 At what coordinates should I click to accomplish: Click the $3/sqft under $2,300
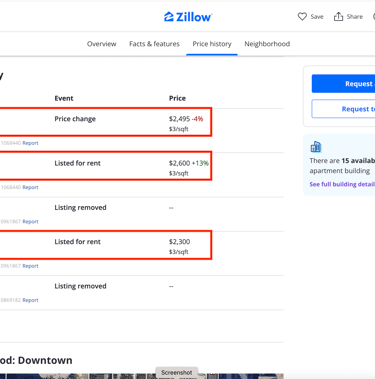(x=179, y=252)
